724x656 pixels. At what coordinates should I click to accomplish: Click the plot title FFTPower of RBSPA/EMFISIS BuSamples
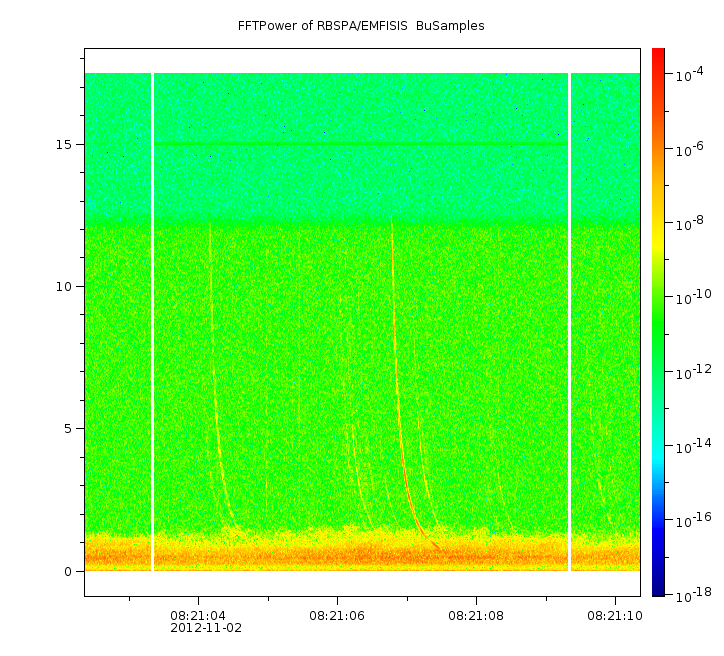point(361,26)
